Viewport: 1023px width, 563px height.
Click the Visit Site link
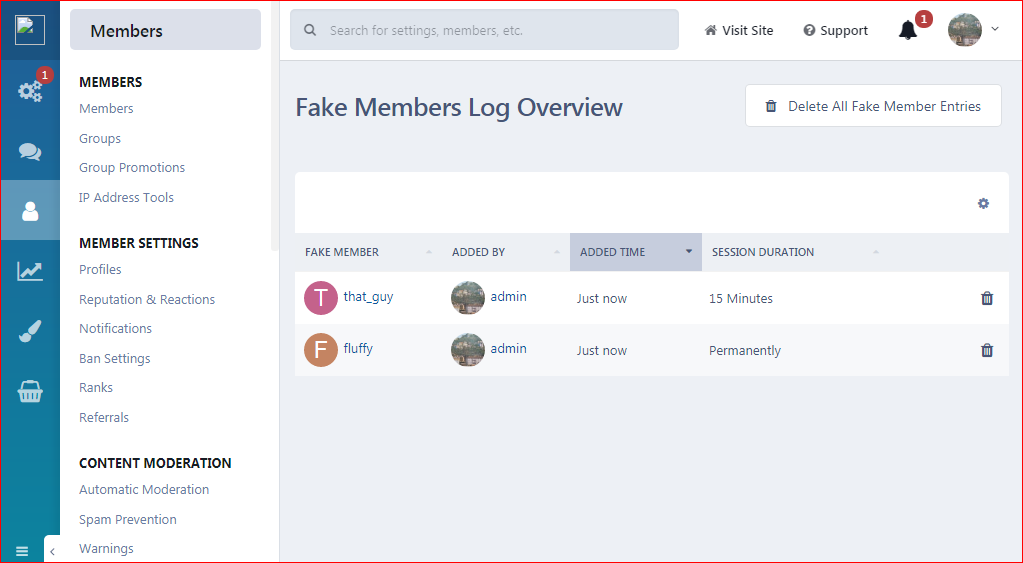point(739,30)
